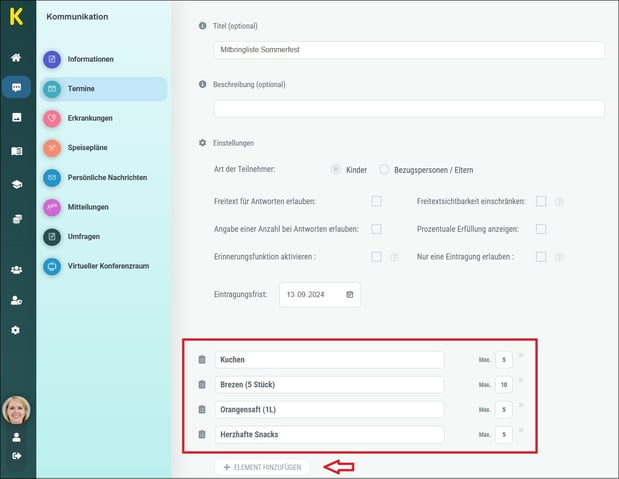The height and width of the screenshot is (479, 619).
Task: Select the Termine menu entry
Action: 103,89
